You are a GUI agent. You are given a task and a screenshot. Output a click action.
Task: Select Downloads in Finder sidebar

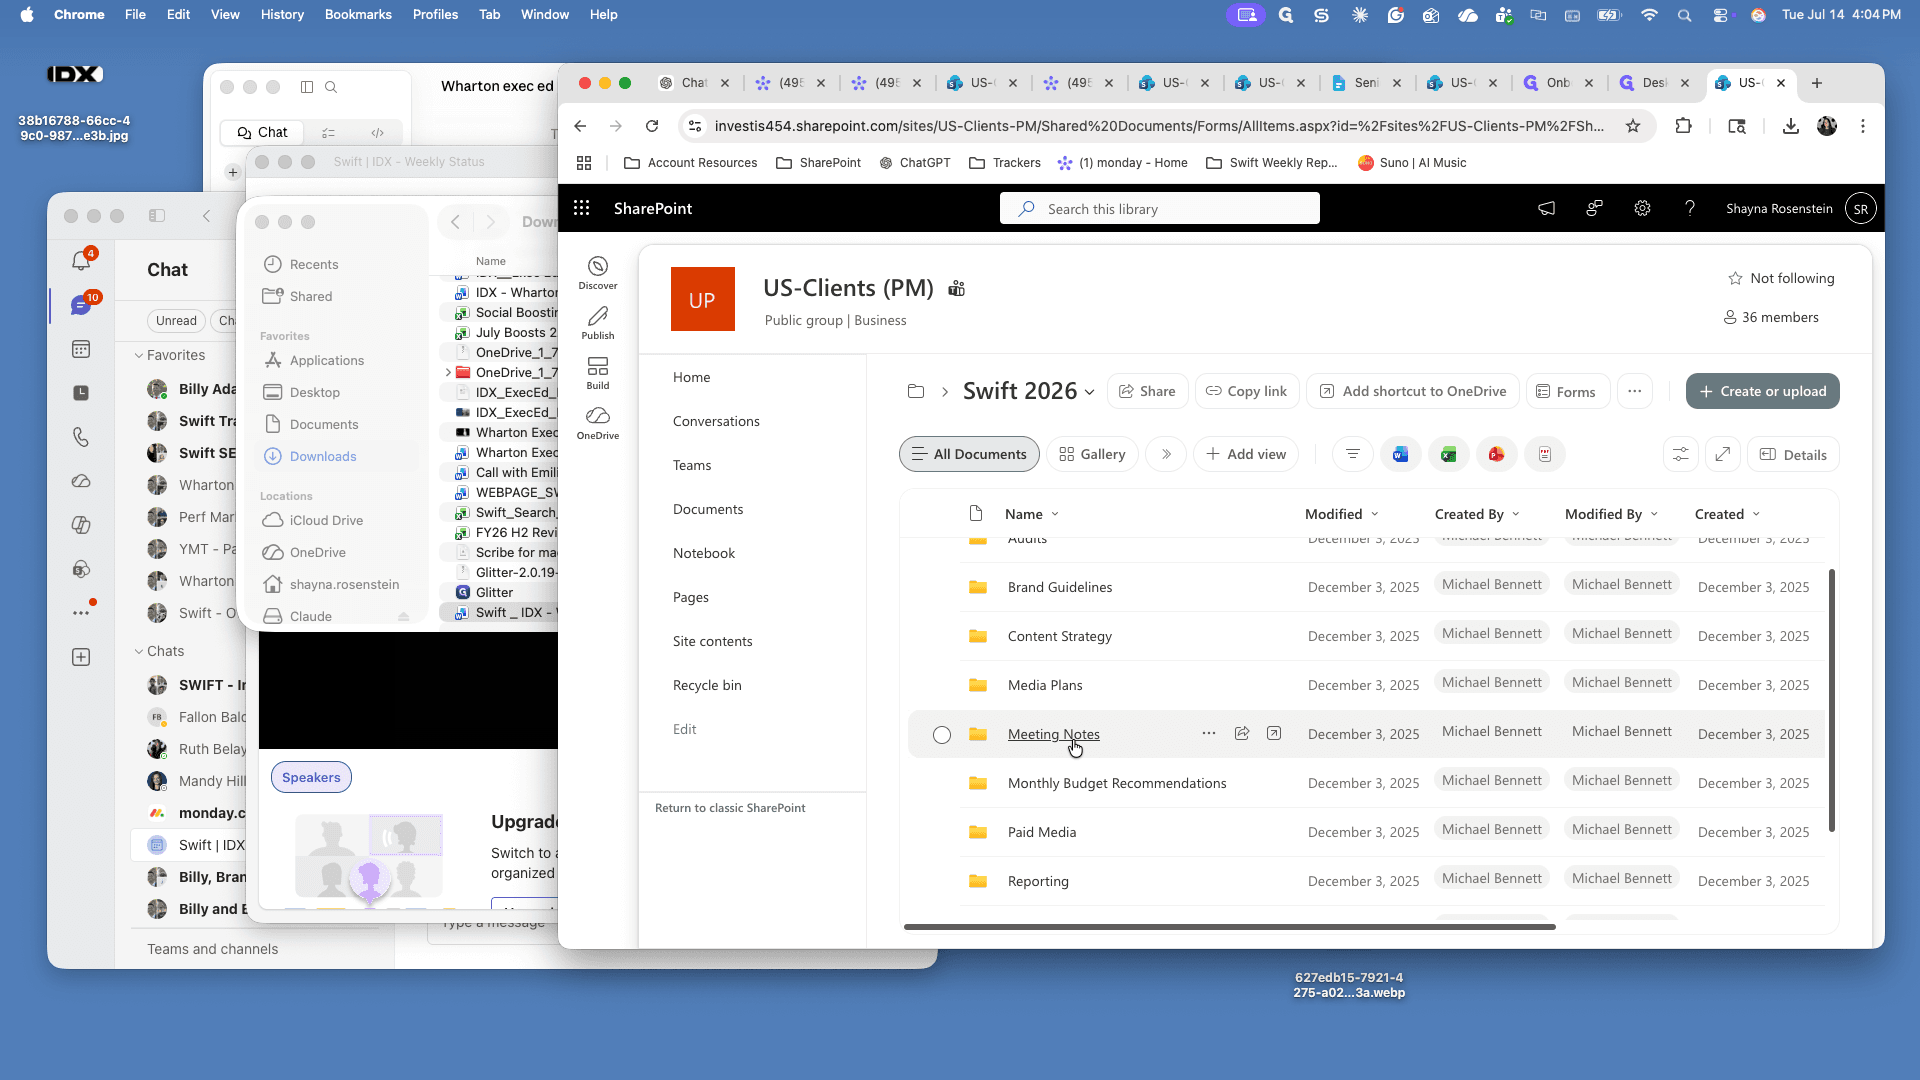coord(337,456)
